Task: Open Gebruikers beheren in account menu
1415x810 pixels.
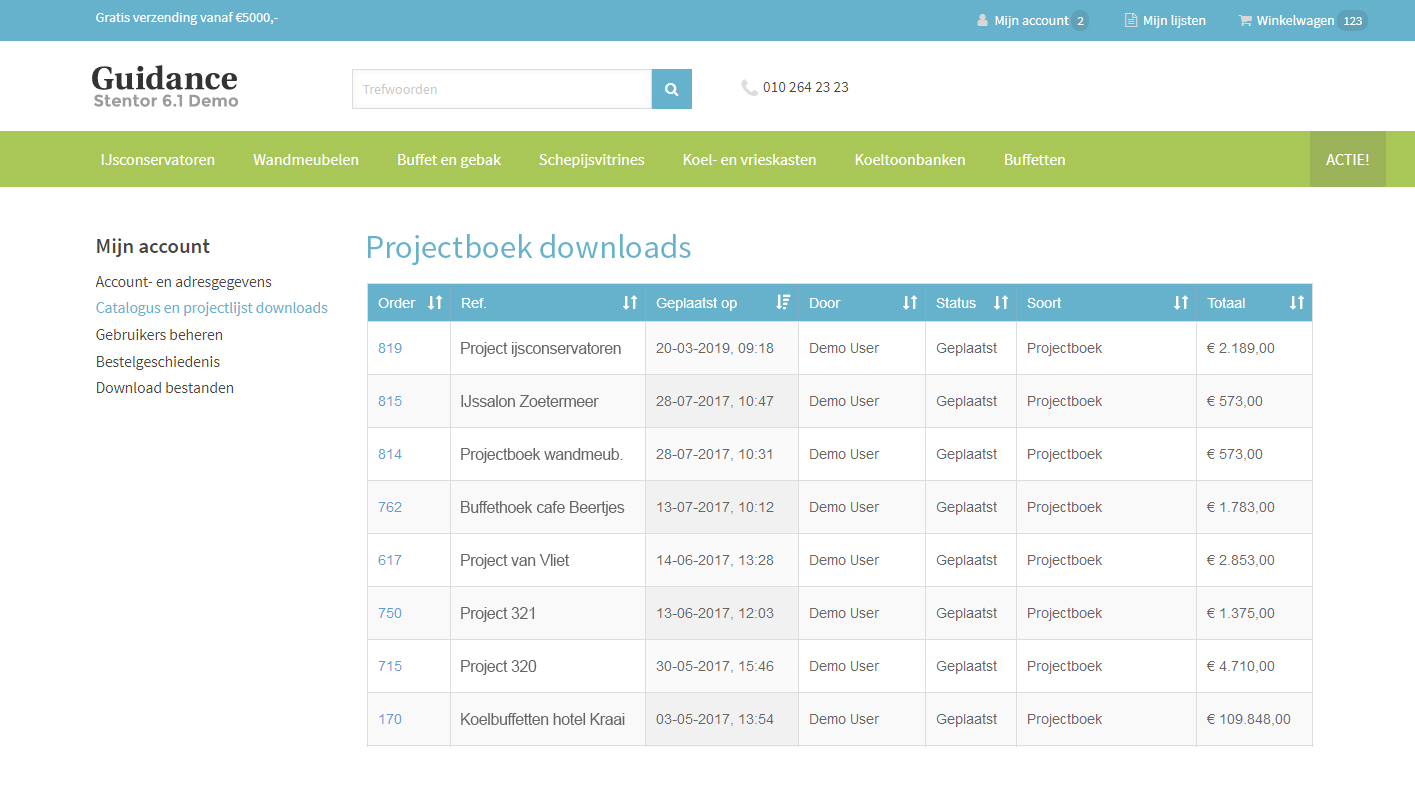Action: (x=159, y=335)
